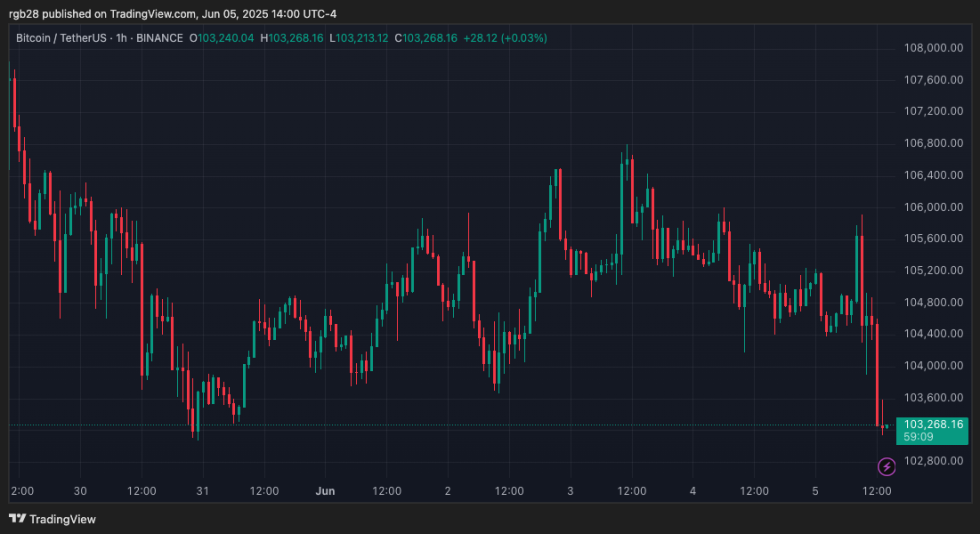Click the 1h interval label in header
980x534 pixels.
click(122, 38)
